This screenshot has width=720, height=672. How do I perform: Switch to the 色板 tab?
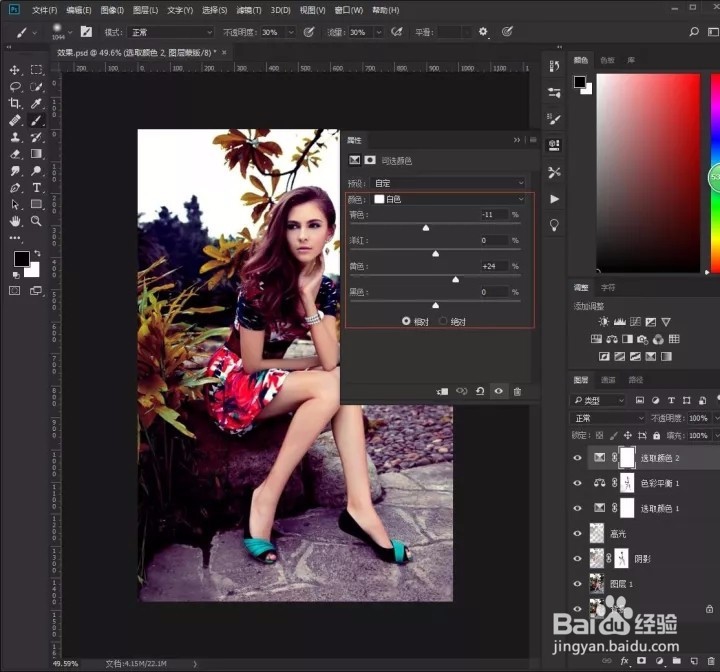(607, 60)
